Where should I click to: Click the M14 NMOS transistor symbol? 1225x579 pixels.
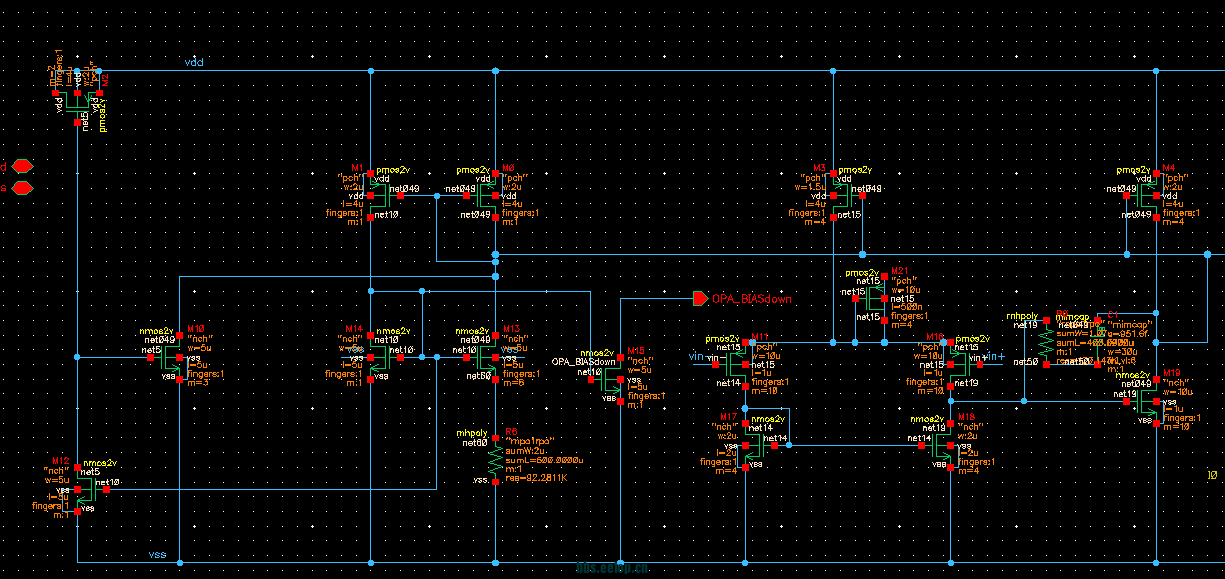pos(378,357)
